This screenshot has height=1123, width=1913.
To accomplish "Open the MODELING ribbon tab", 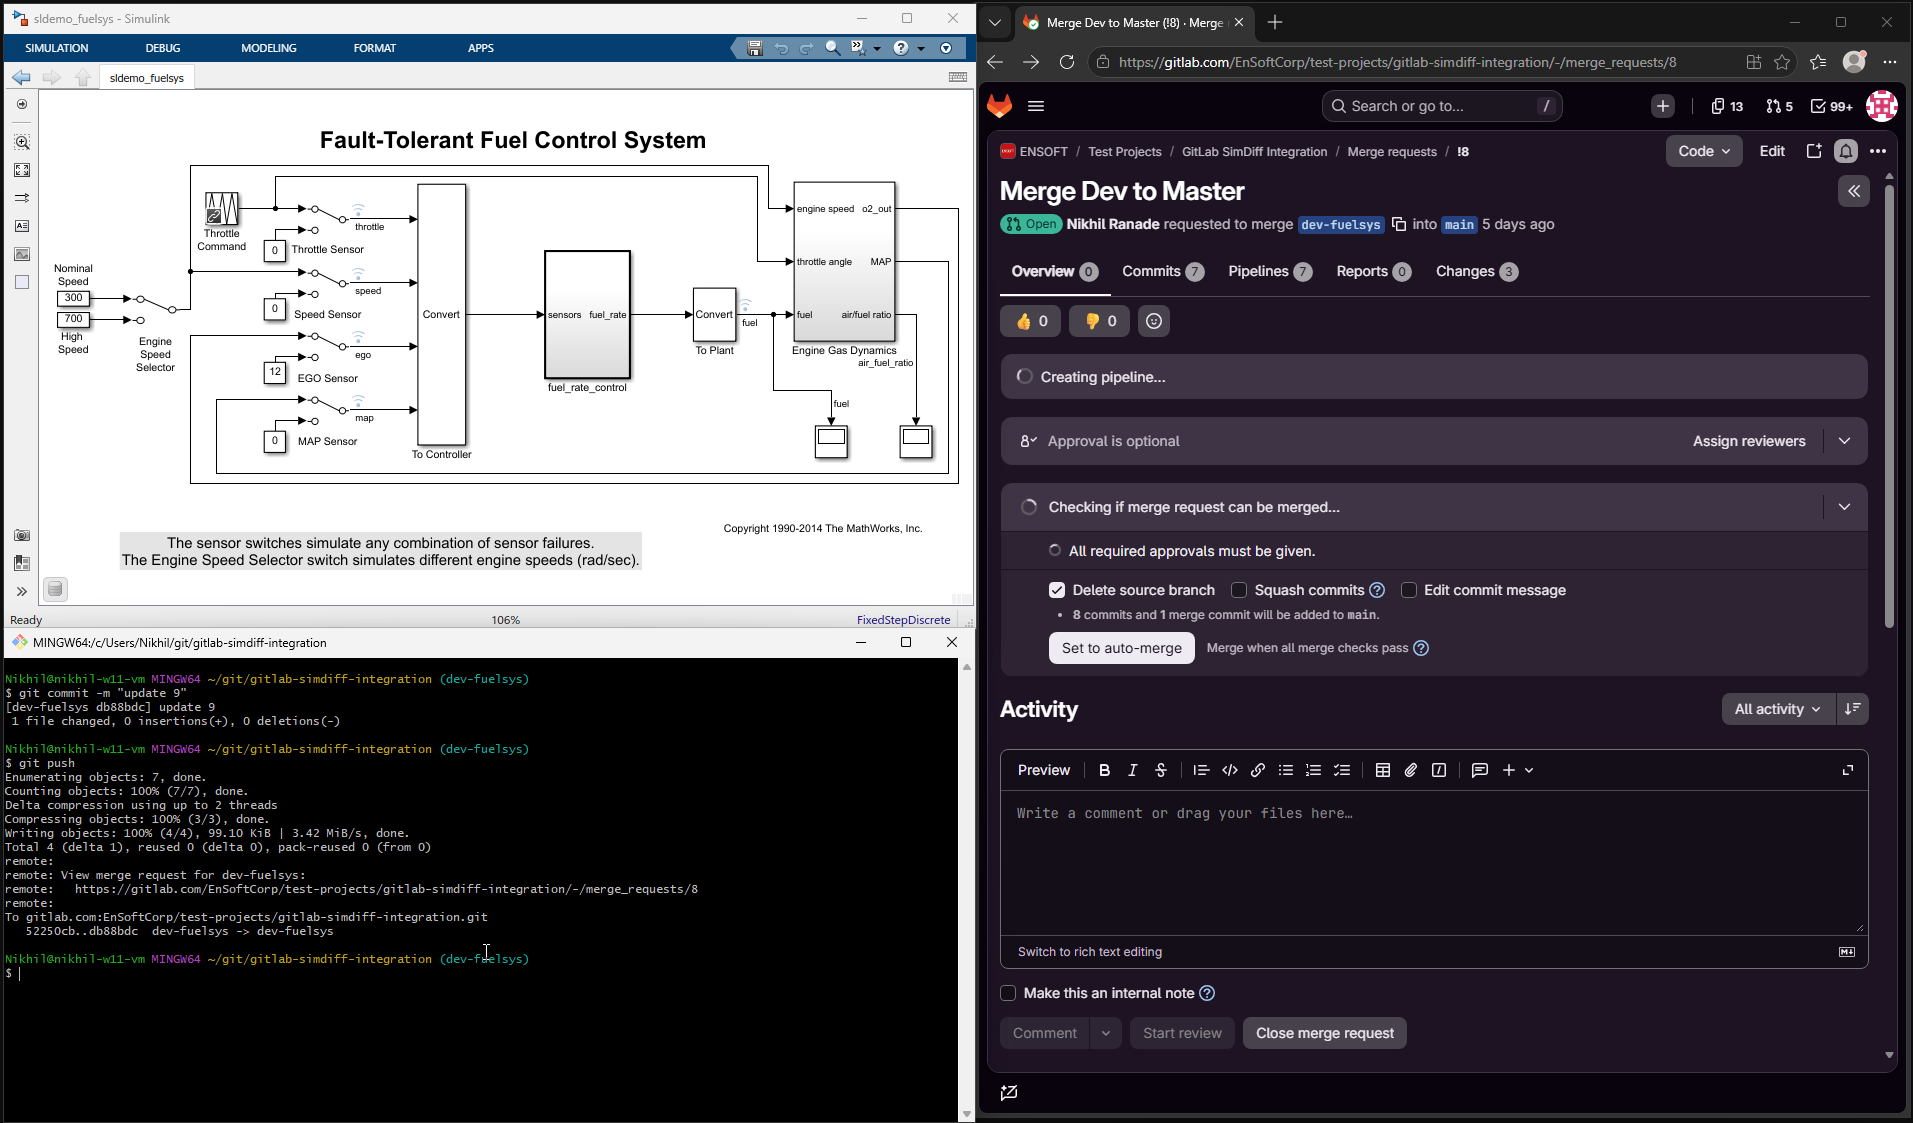I will point(269,48).
